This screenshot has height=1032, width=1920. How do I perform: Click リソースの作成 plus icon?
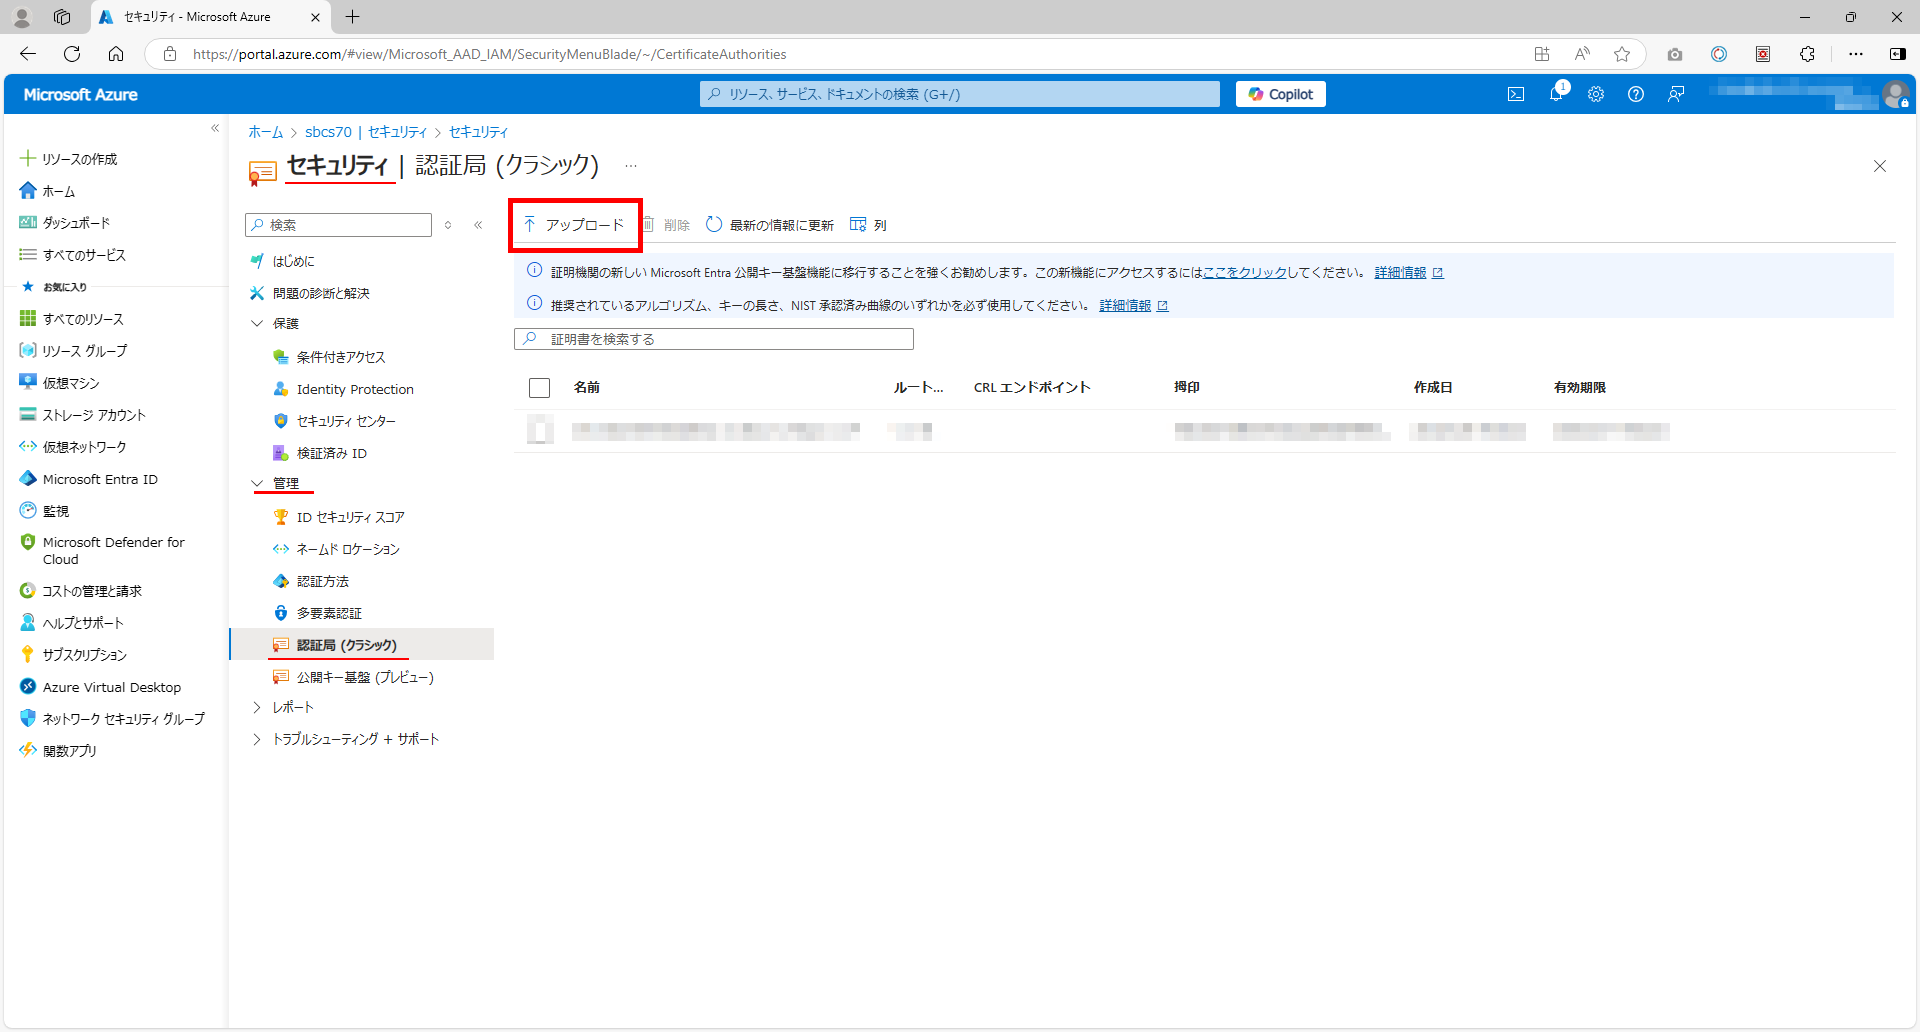coord(28,158)
